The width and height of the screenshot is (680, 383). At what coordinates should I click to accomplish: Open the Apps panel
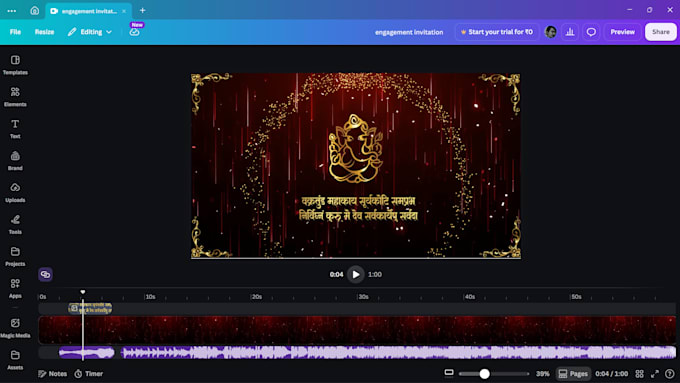point(15,288)
